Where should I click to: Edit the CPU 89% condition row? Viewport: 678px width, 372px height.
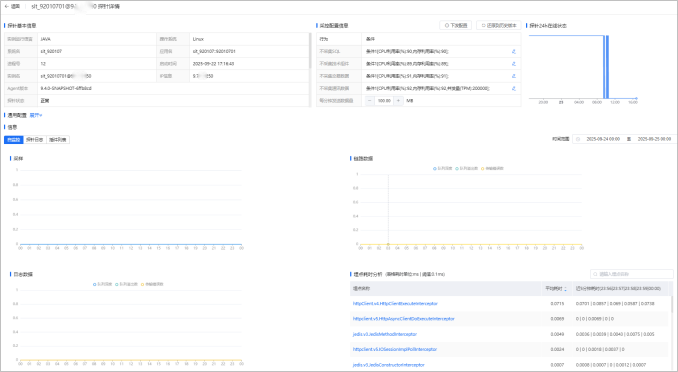click(514, 64)
